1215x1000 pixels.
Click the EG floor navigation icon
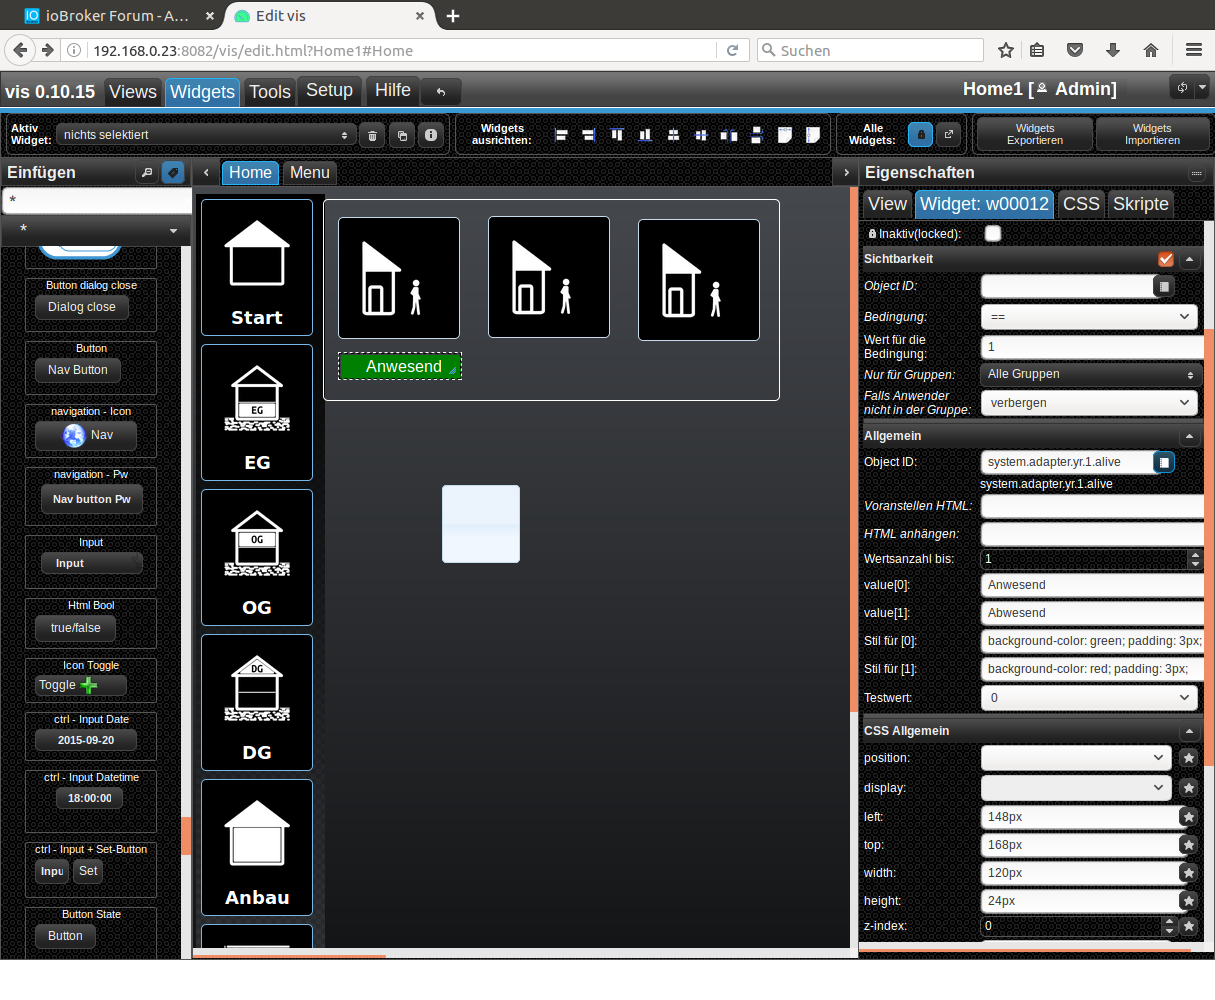[257, 412]
